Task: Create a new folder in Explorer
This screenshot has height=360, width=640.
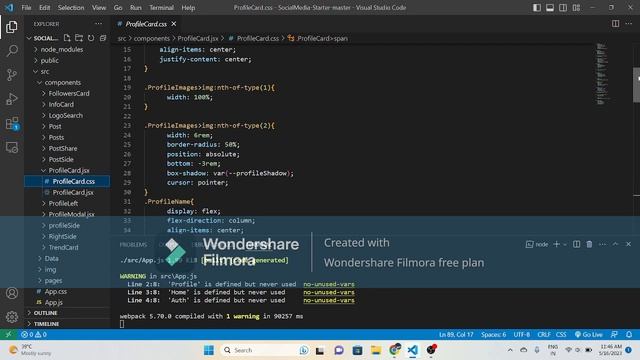Action: pyautogui.click(x=79, y=38)
